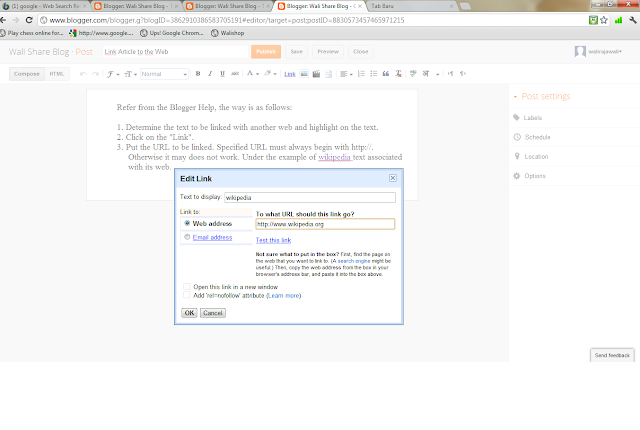Bookmark this page with the star icon
This screenshot has height=430, width=640.
tap(604, 20)
